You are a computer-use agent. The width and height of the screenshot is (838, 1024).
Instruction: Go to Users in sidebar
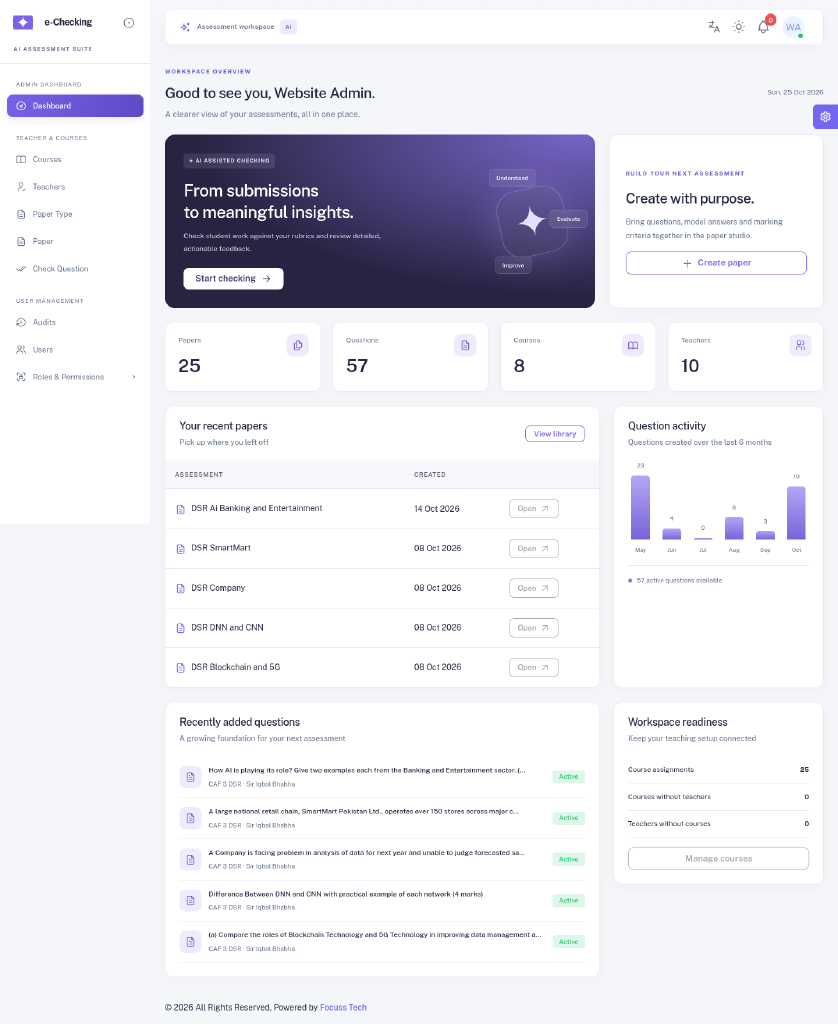75,349
